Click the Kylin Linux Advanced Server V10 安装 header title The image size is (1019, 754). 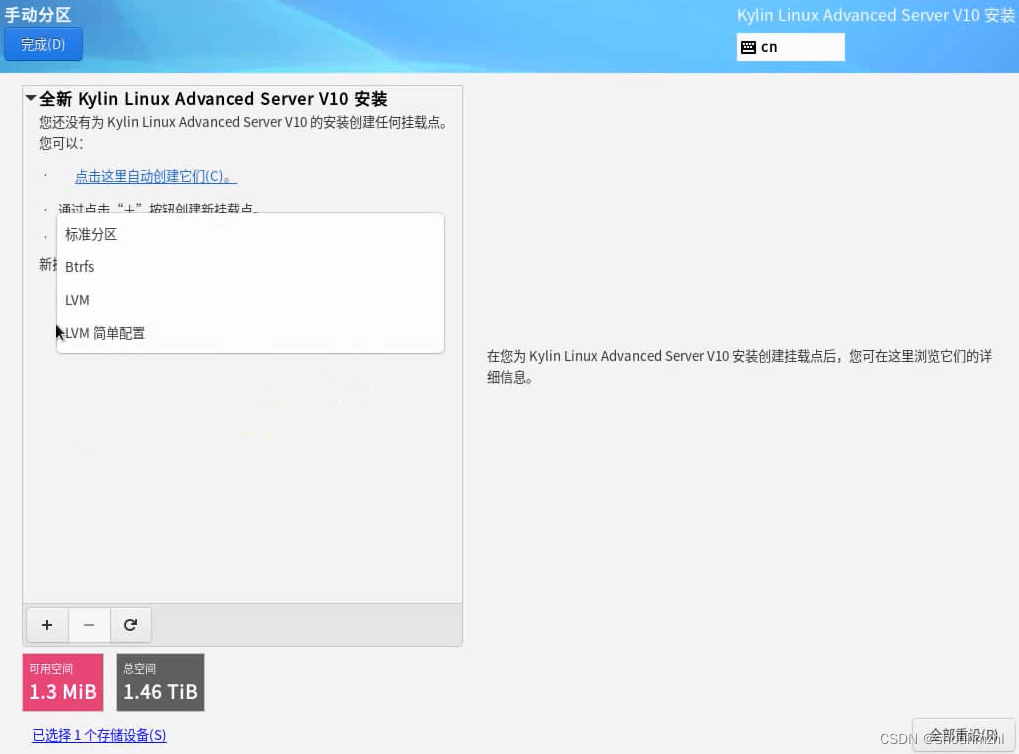pos(876,15)
